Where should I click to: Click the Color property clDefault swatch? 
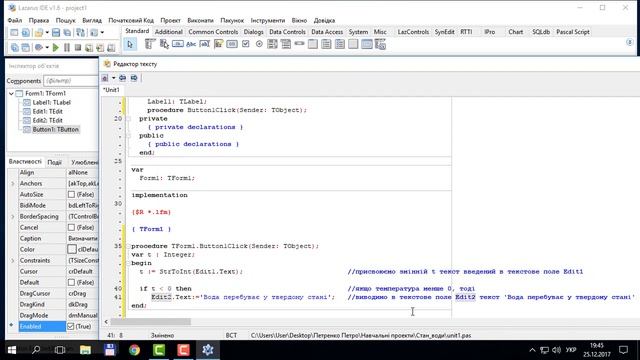[x=72, y=249]
